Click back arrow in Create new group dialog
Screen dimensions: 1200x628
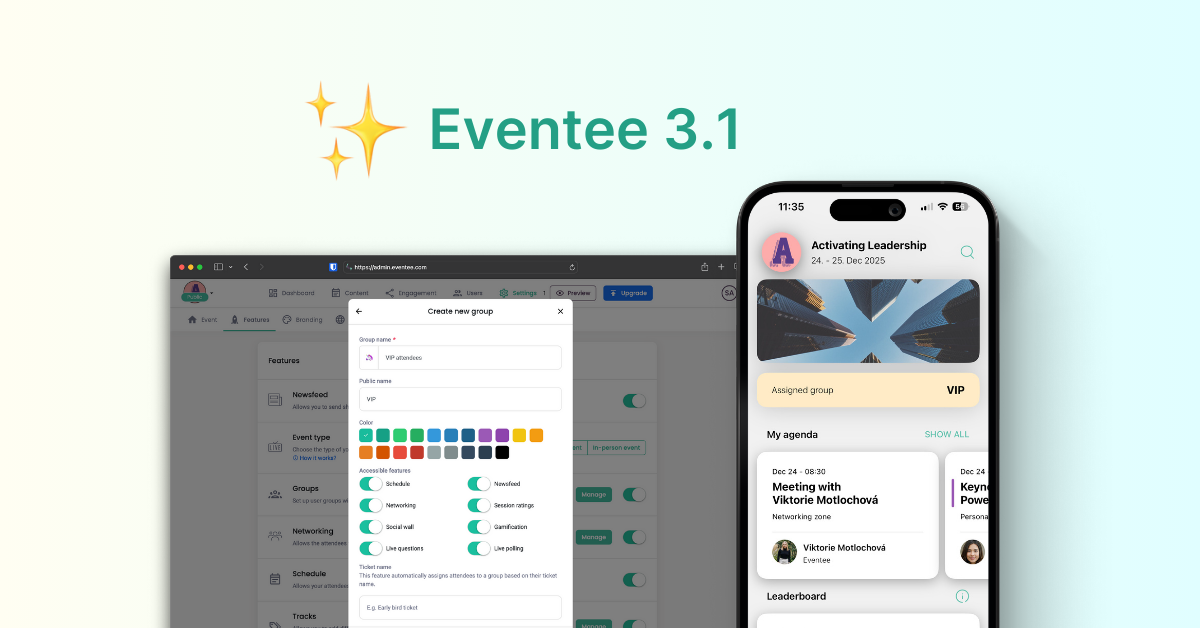point(359,311)
